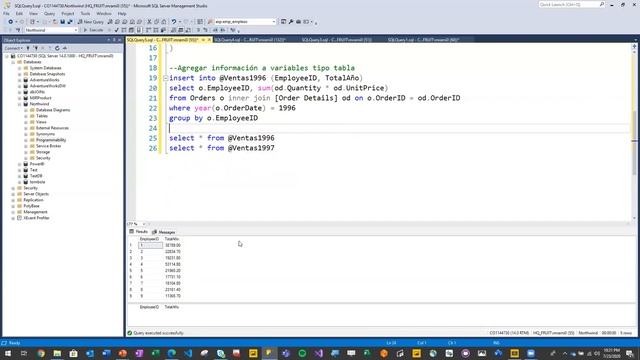
Task: Select the Database Snapshots tree item
Action: point(47,74)
